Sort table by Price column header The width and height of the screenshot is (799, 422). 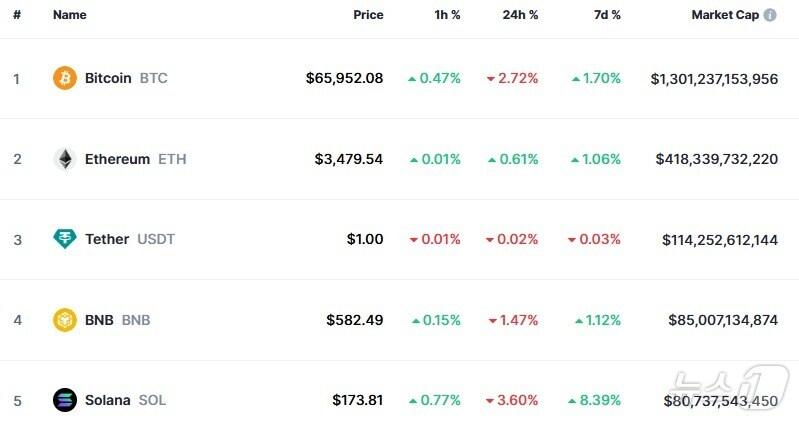(368, 15)
